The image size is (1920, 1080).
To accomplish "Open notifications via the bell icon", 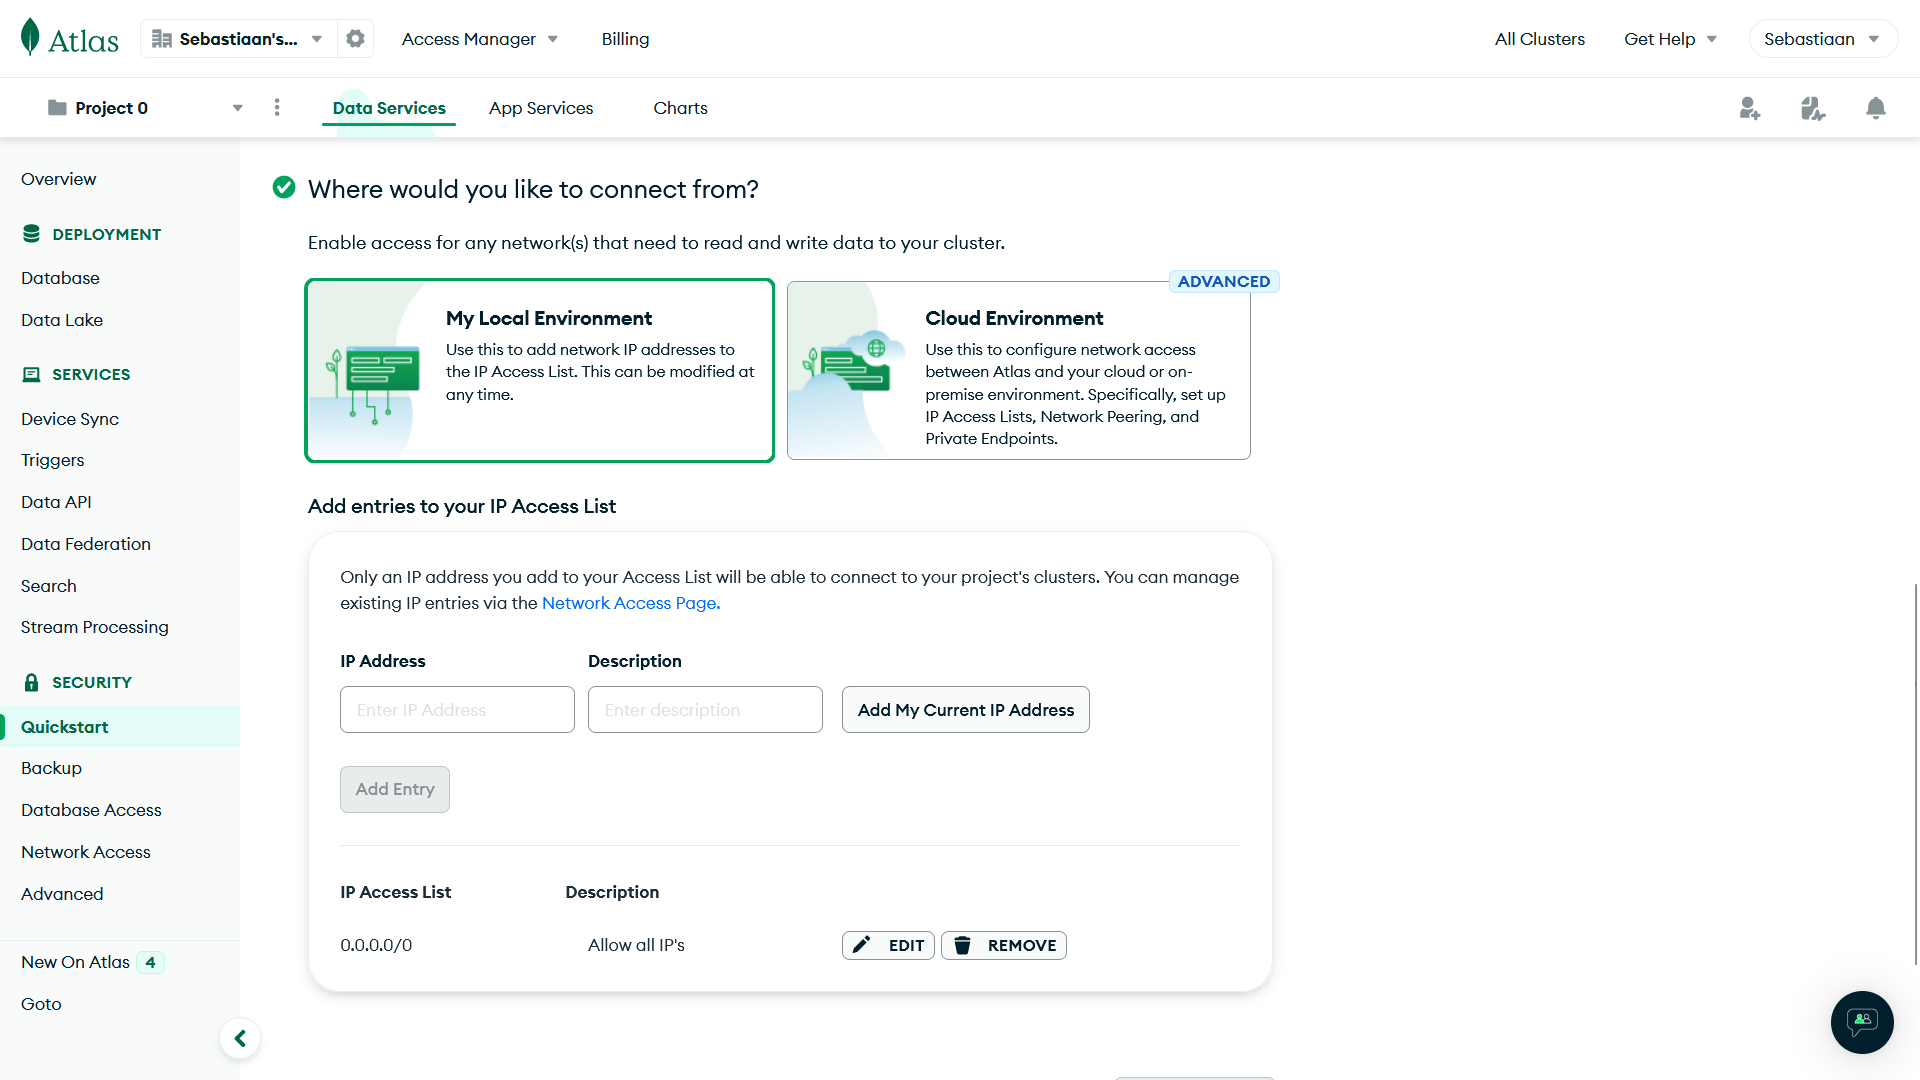I will pos(1876,108).
